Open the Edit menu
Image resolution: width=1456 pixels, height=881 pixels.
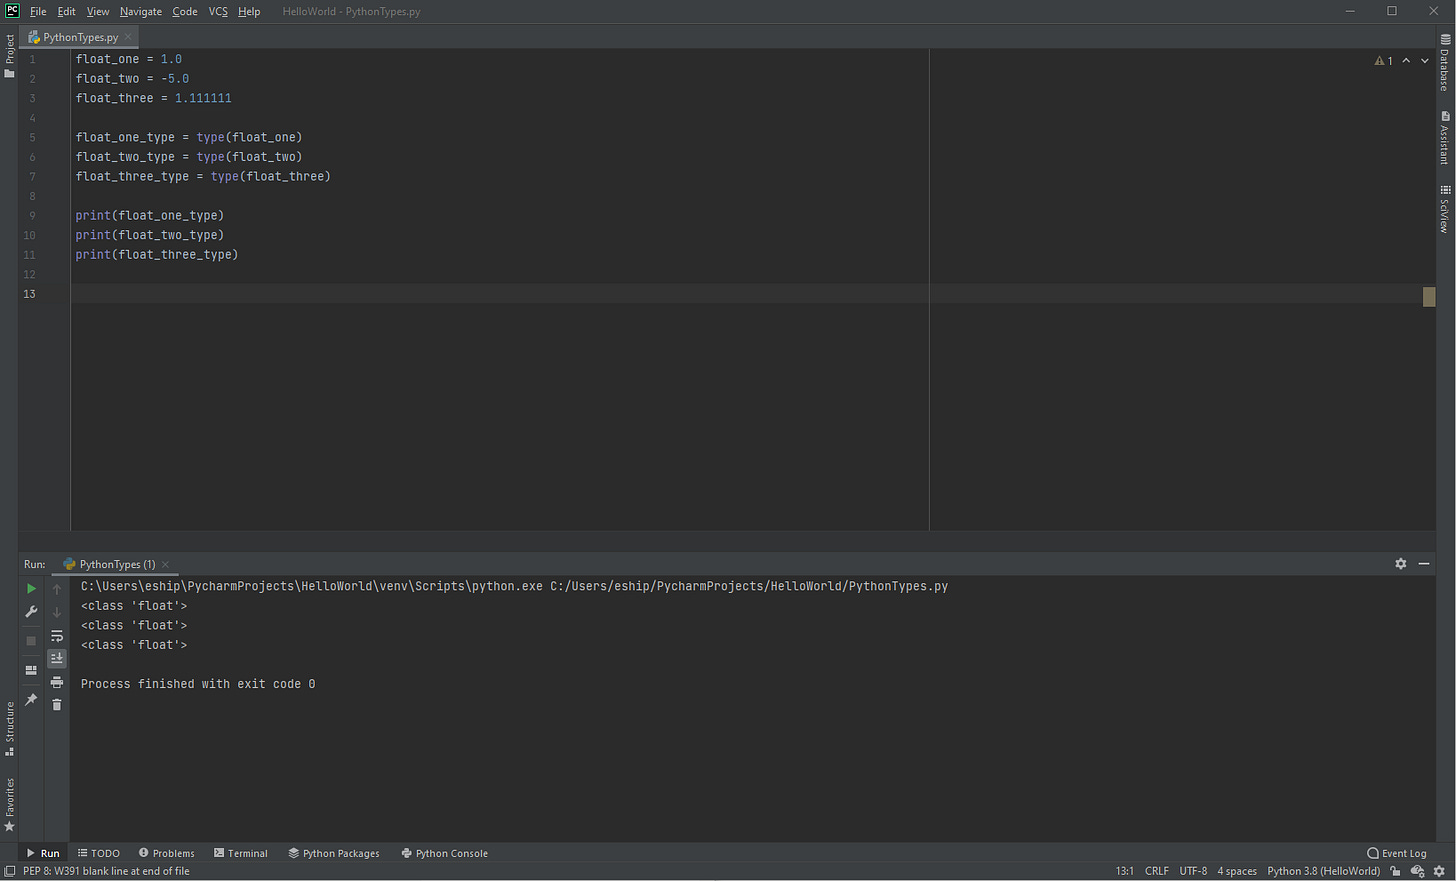coord(66,12)
